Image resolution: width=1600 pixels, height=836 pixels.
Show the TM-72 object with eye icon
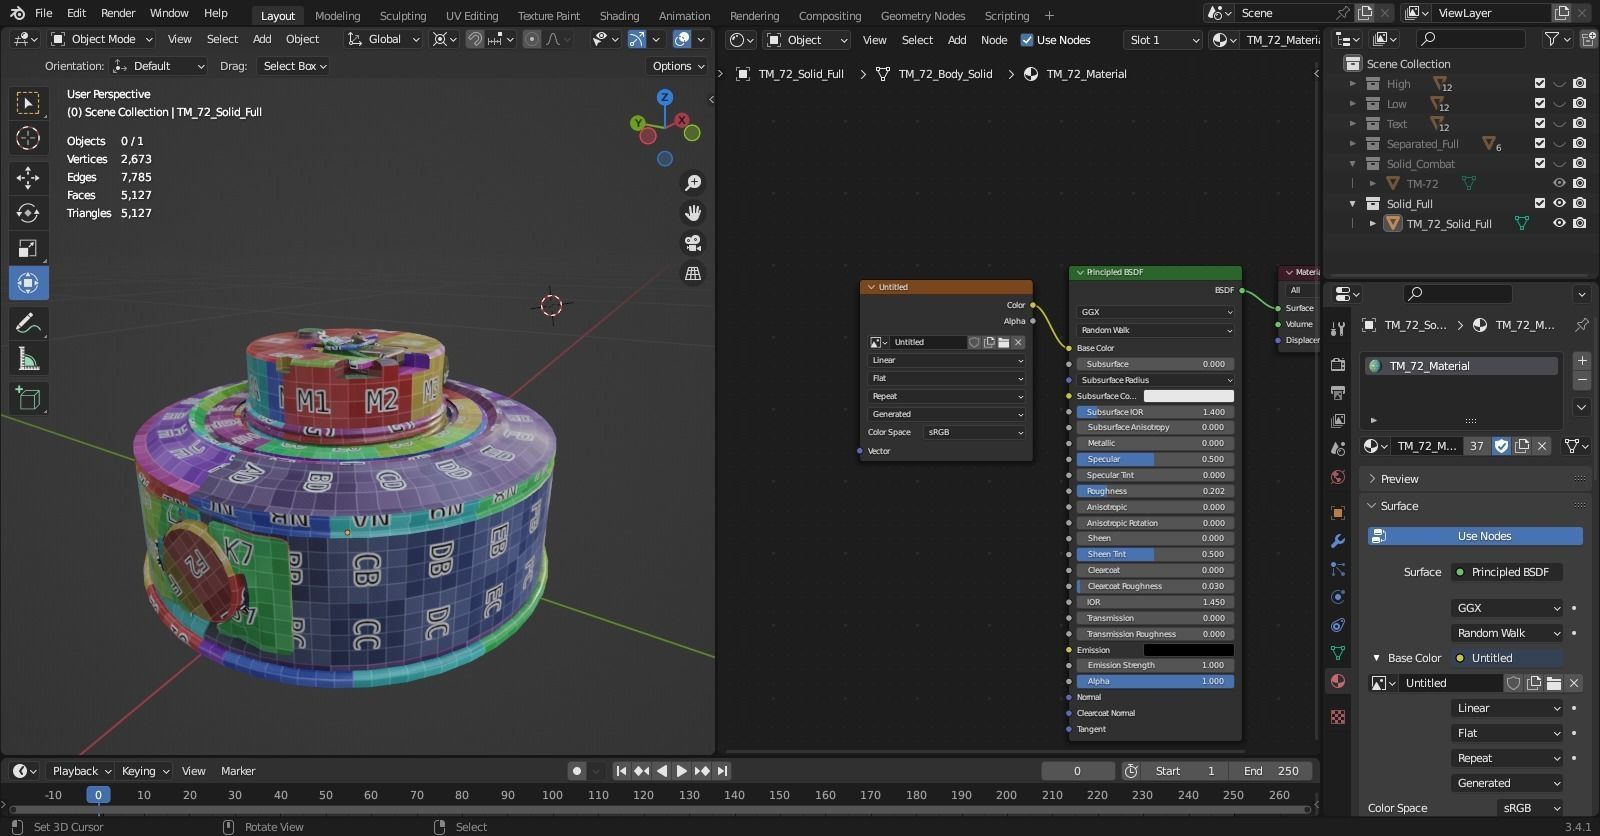[x=1559, y=184]
